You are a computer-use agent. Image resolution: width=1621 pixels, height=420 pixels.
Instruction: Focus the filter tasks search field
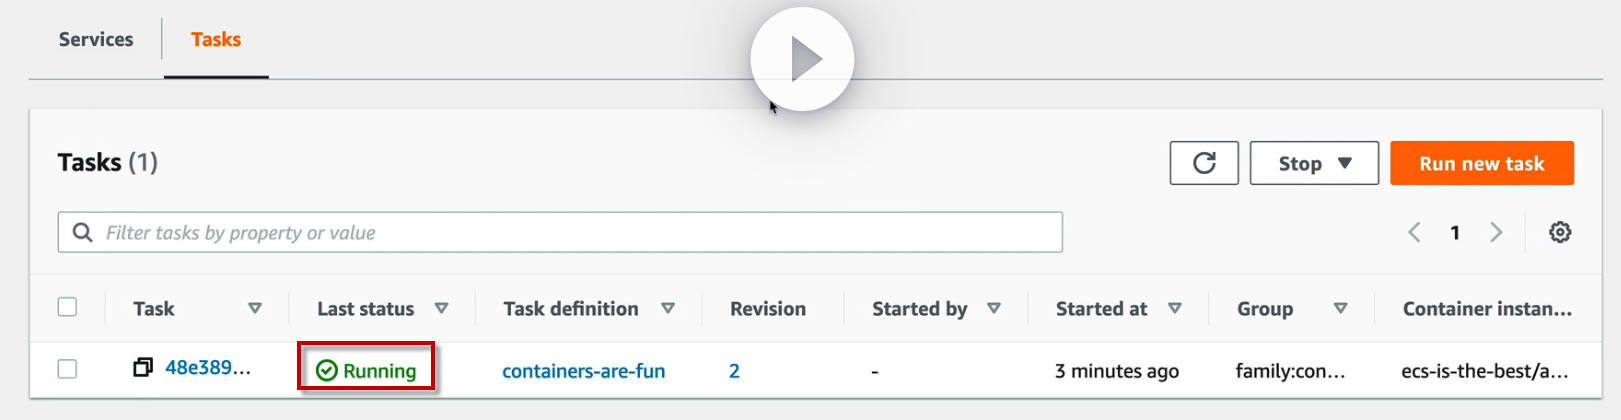pyautogui.click(x=580, y=233)
